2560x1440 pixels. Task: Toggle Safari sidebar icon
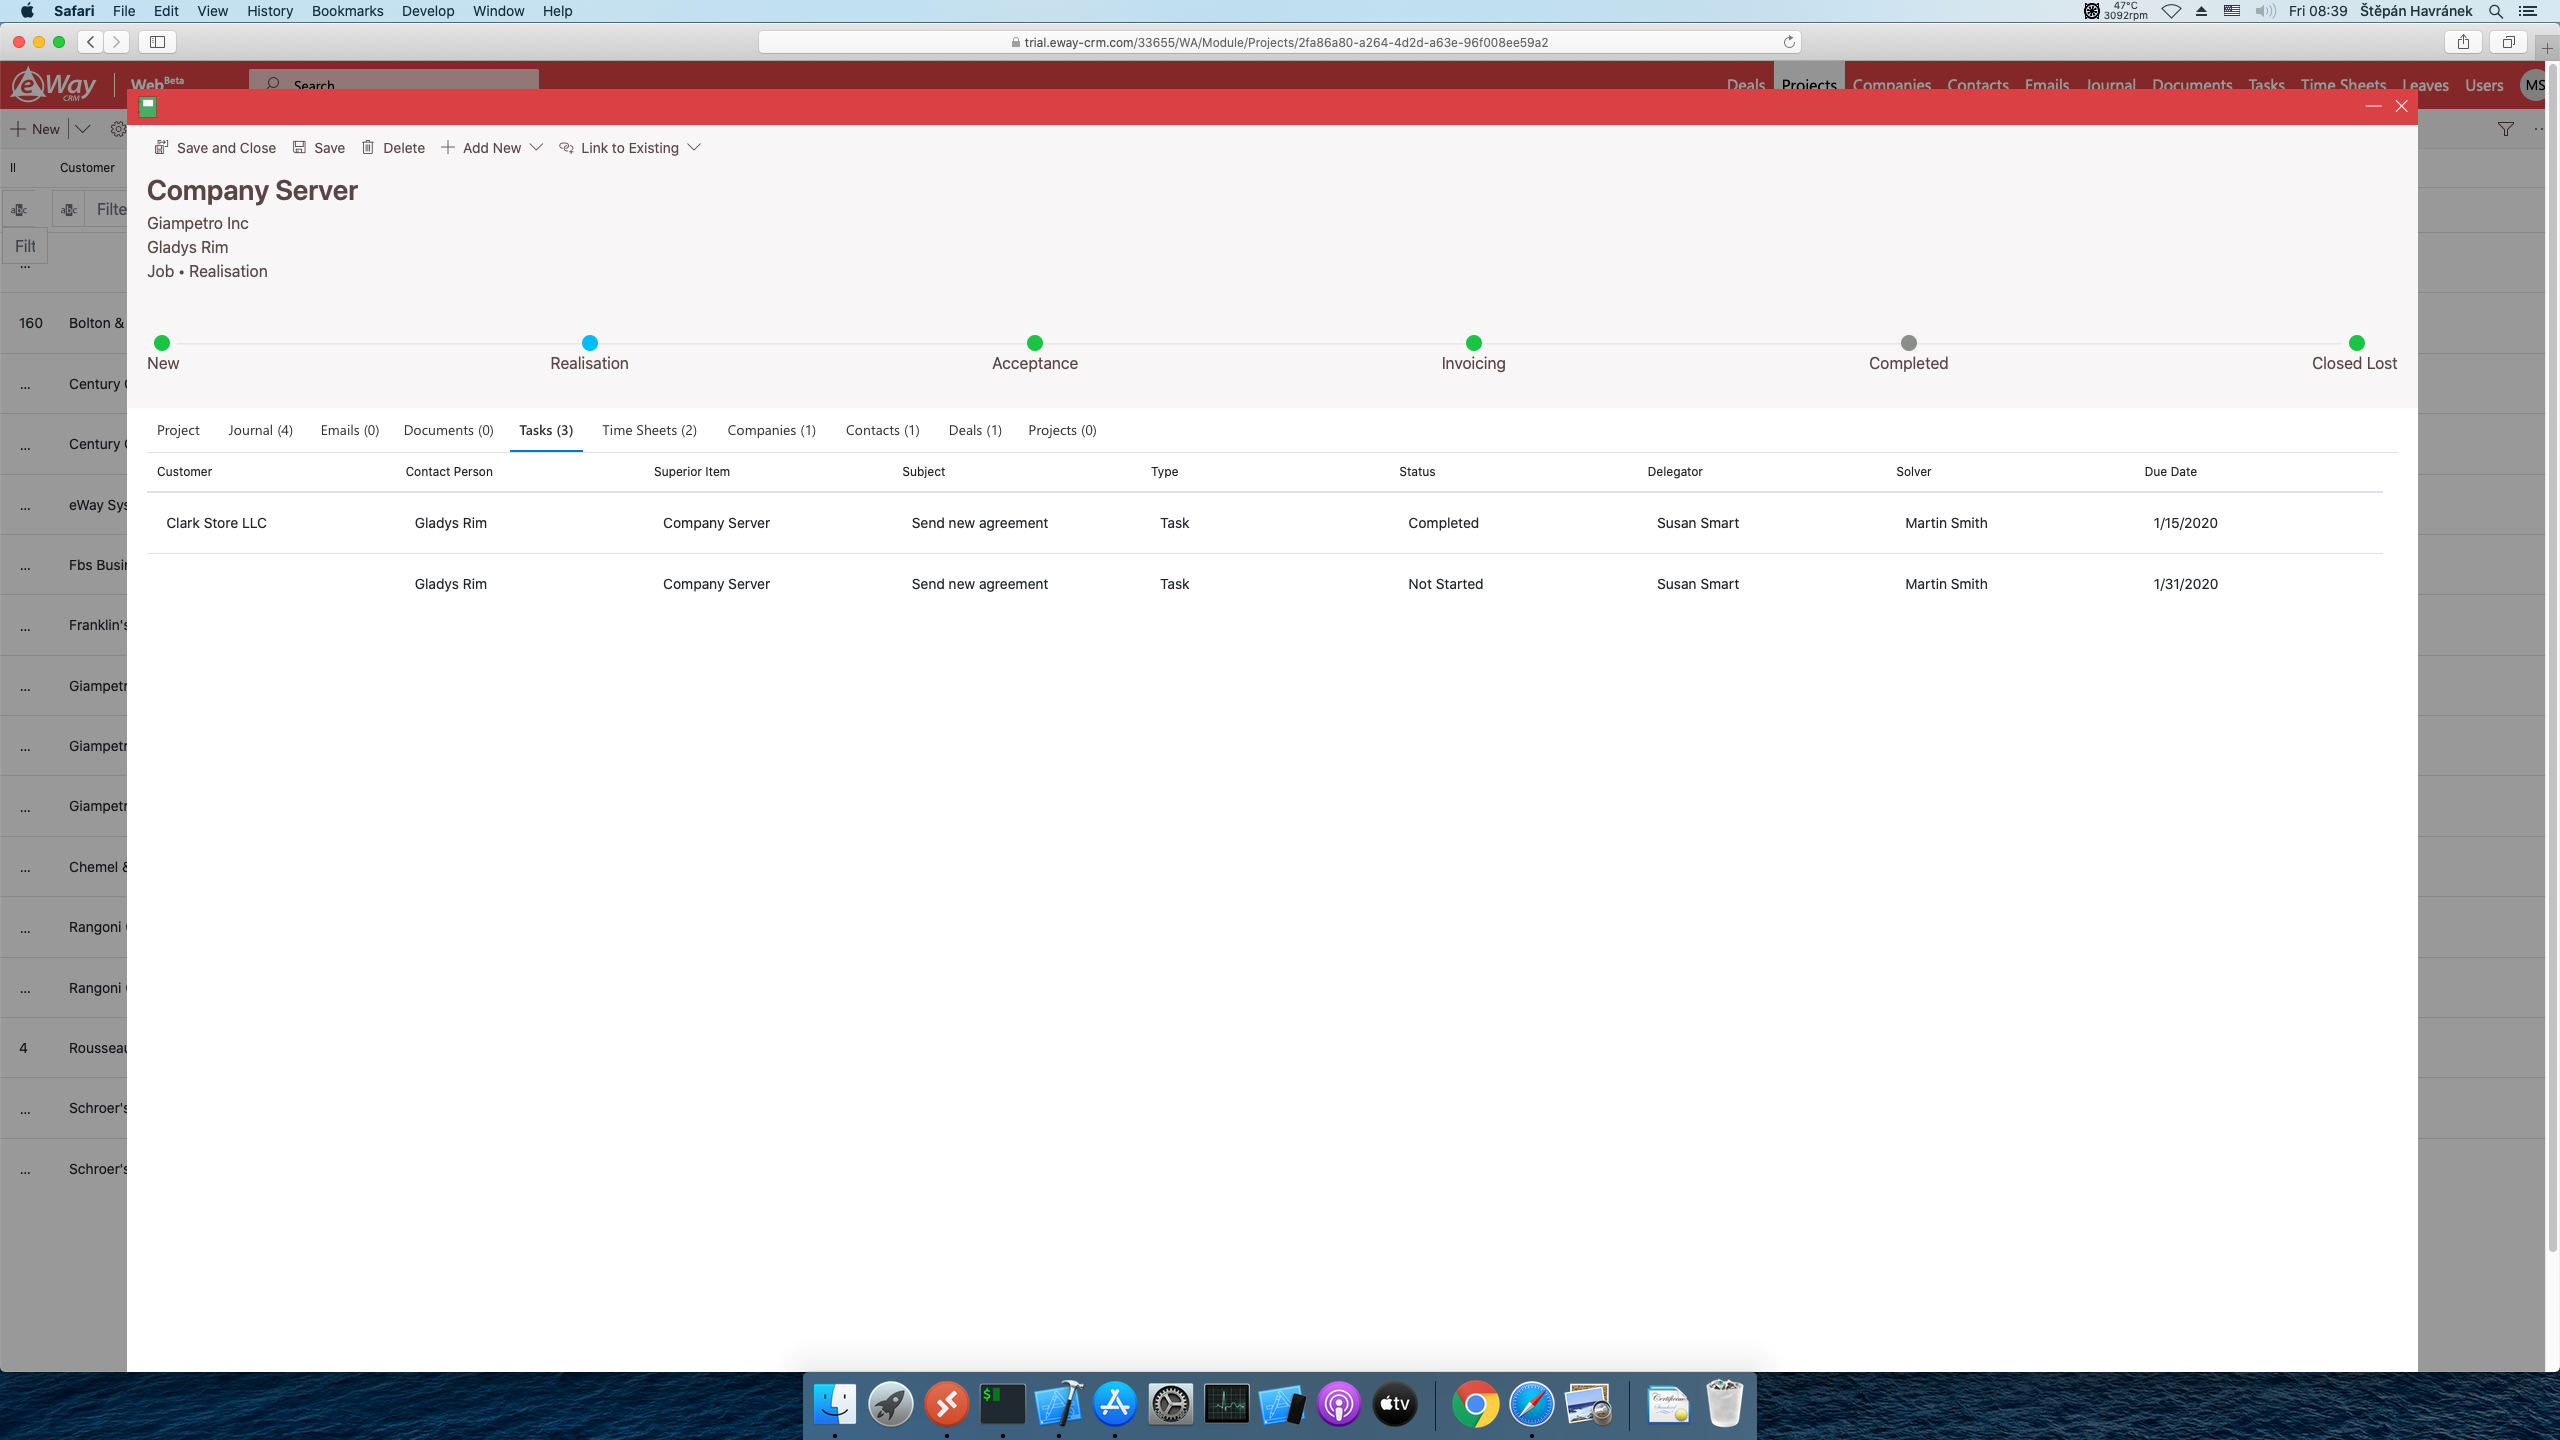click(157, 42)
